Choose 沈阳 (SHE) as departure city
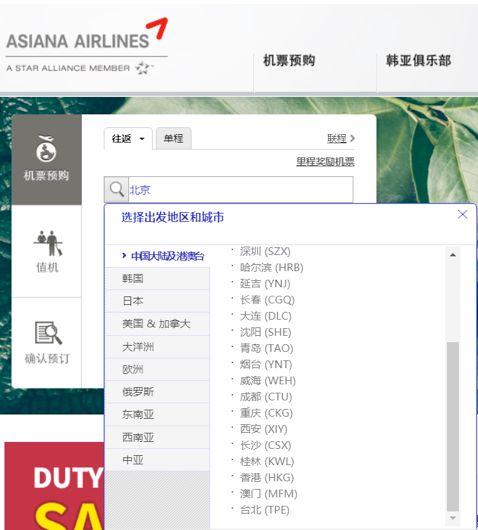The image size is (478, 530). 265,332
